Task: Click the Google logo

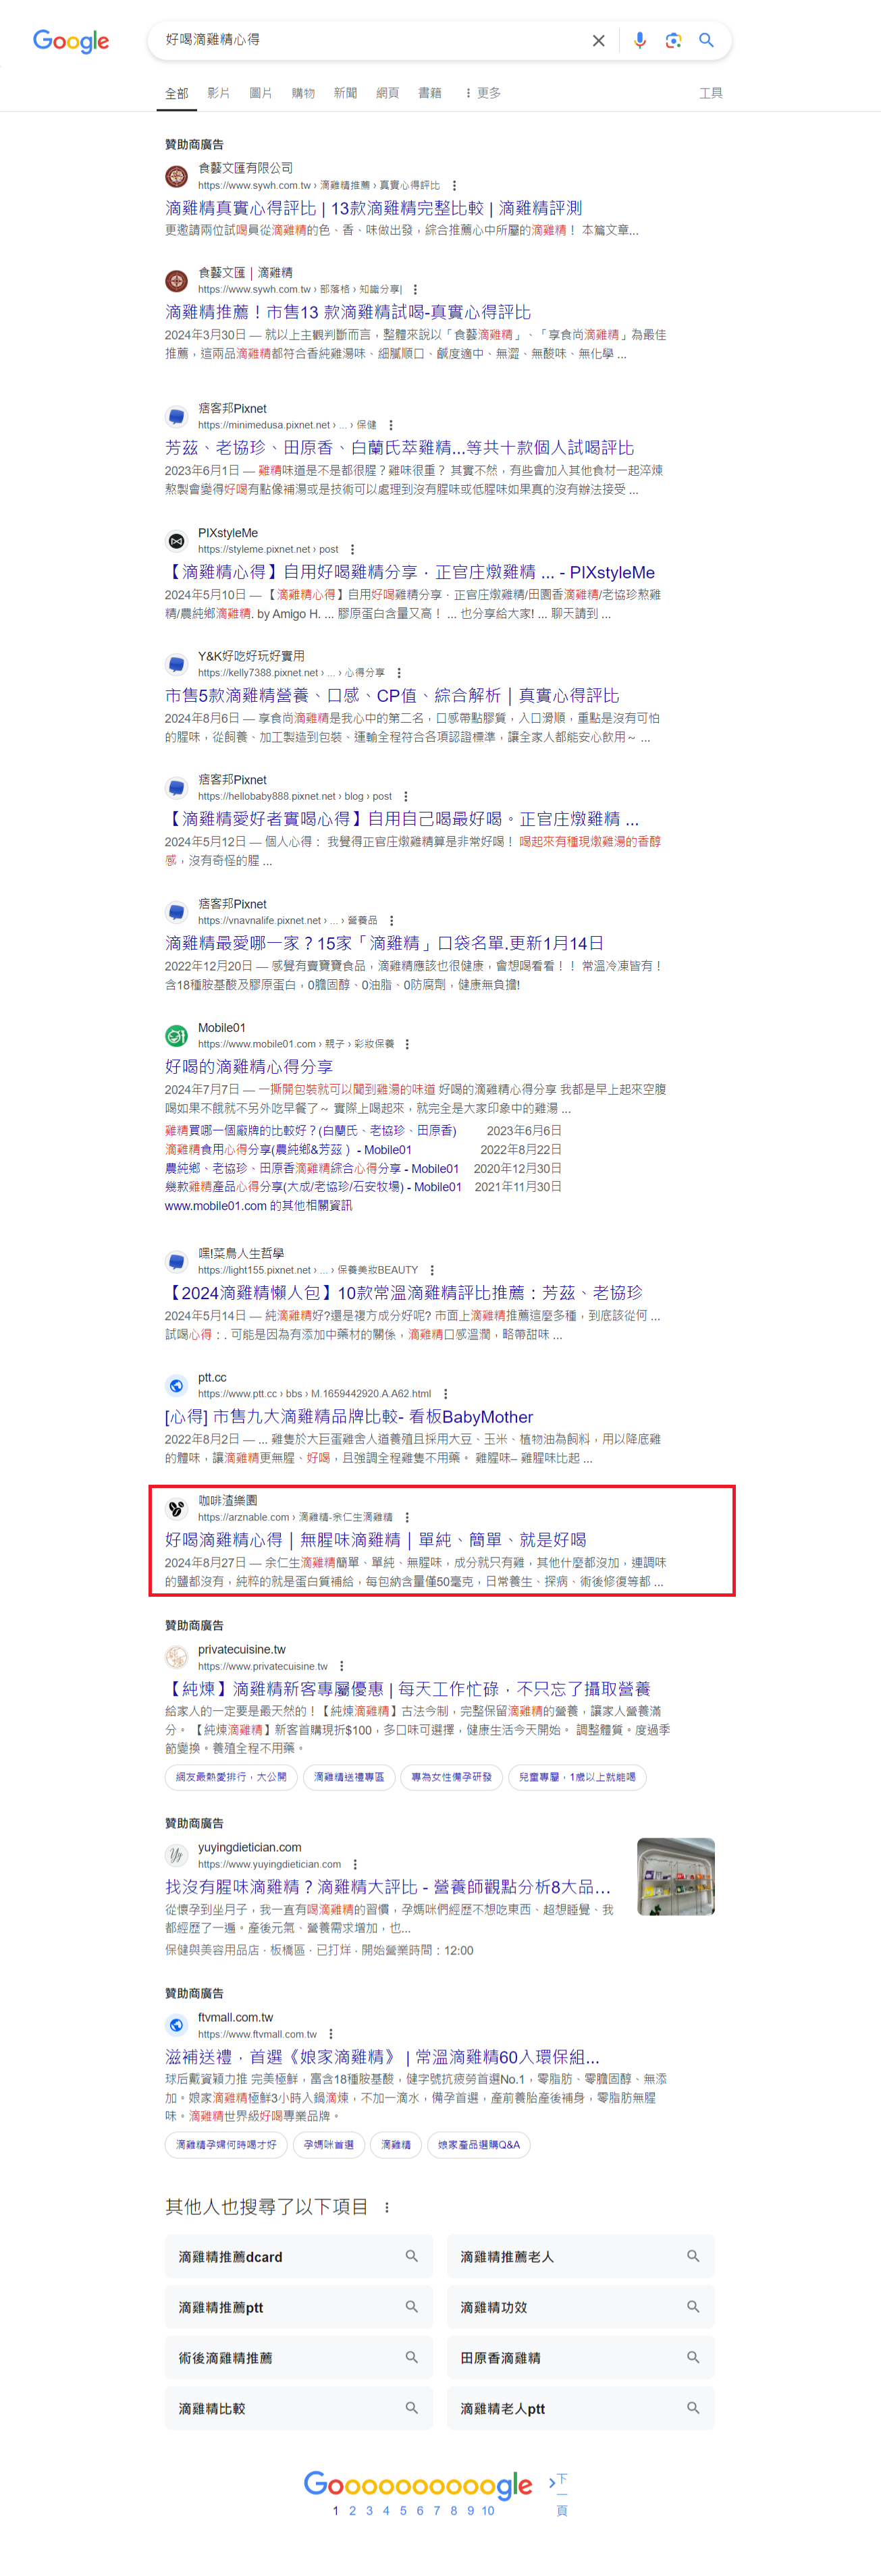Action: (x=71, y=40)
